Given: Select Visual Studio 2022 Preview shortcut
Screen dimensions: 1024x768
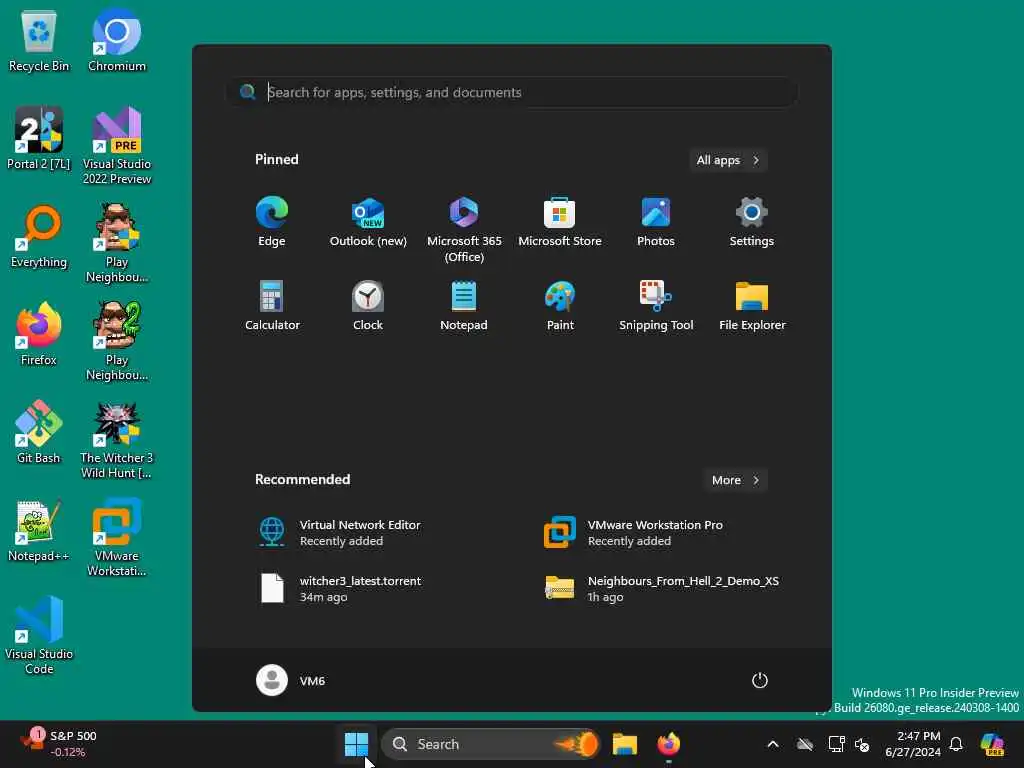Looking at the screenshot, I should 117,146.
